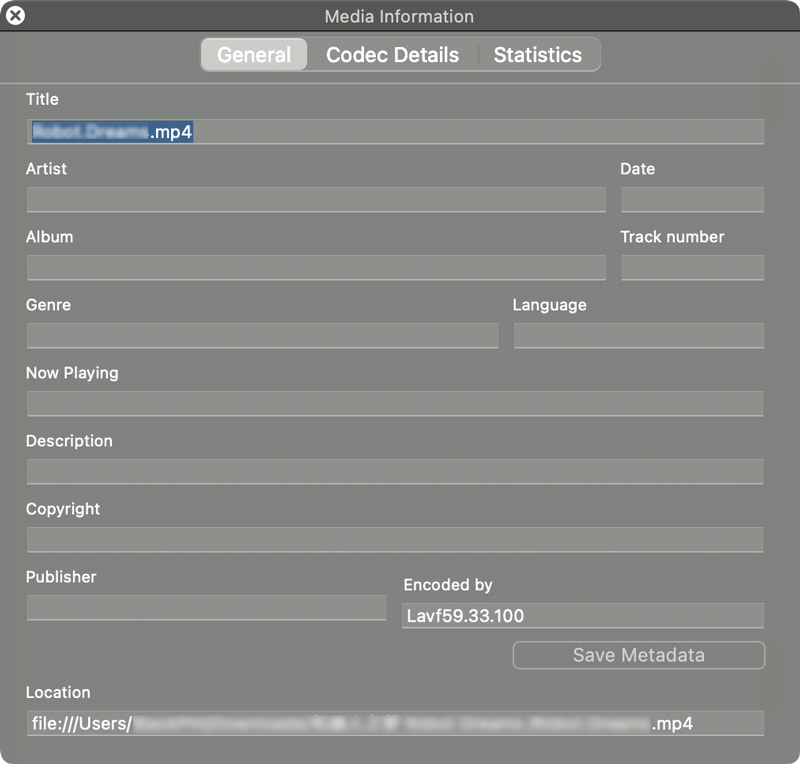This screenshot has height=764, width=800.
Task: Click the Encoded by field showing Lavf59.33.100
Action: click(582, 616)
